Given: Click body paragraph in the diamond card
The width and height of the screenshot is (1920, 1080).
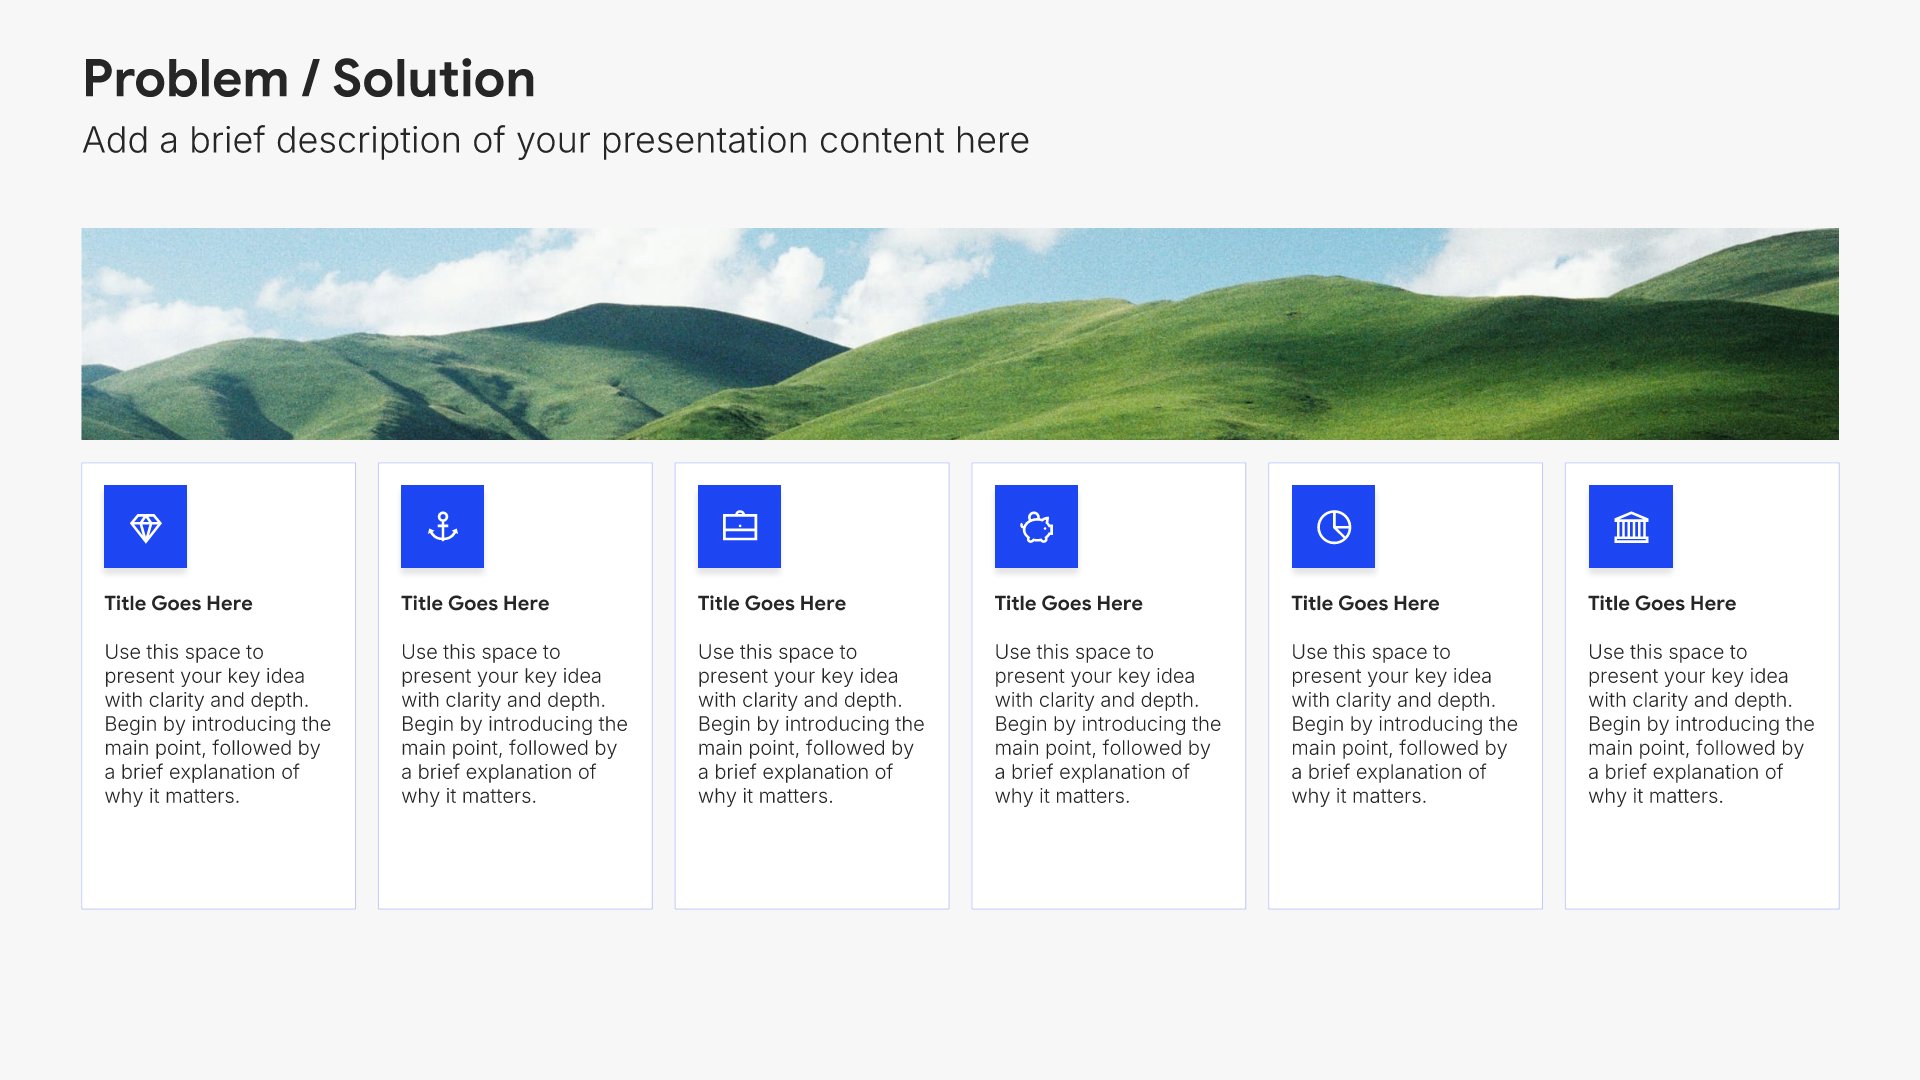Looking at the screenshot, I should (x=218, y=724).
